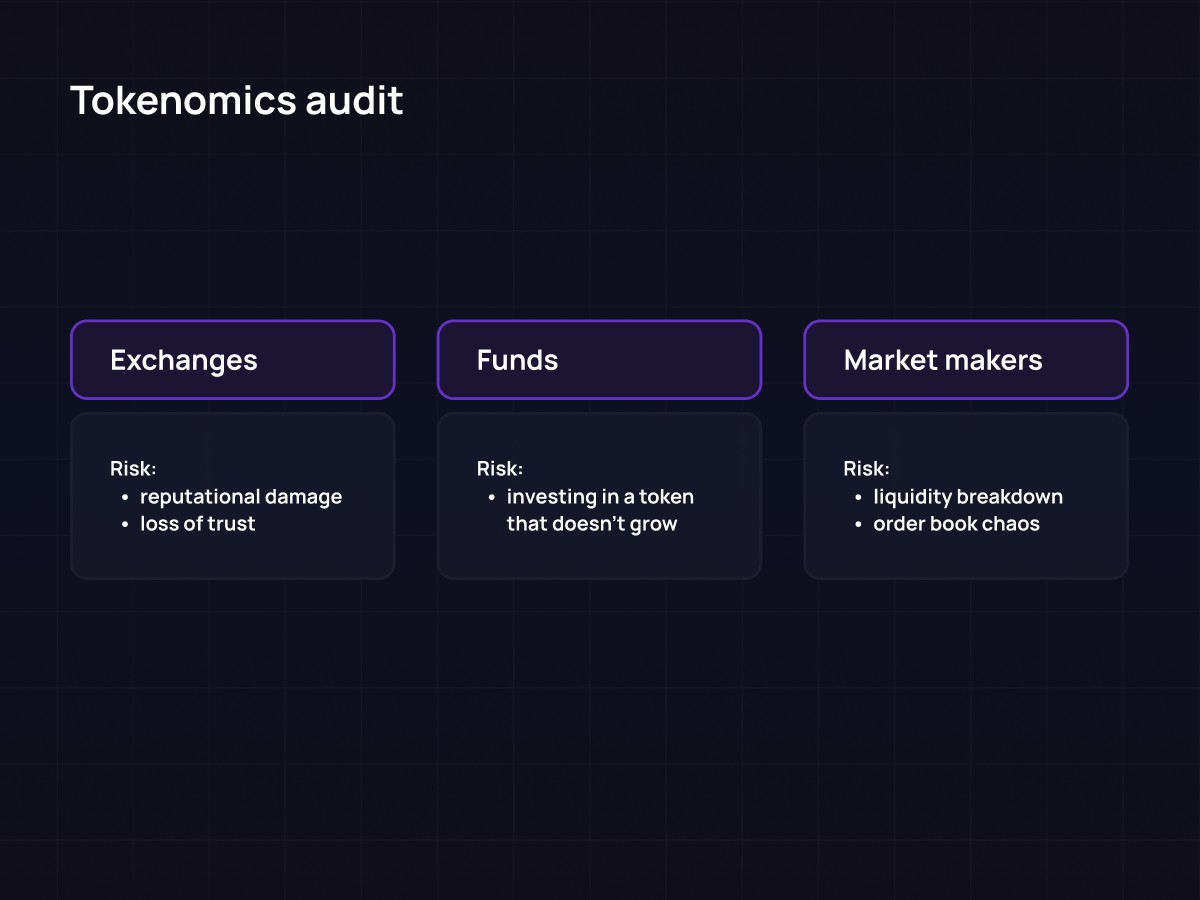
Task: Click the word "Market" in the third header
Action: (x=892, y=360)
